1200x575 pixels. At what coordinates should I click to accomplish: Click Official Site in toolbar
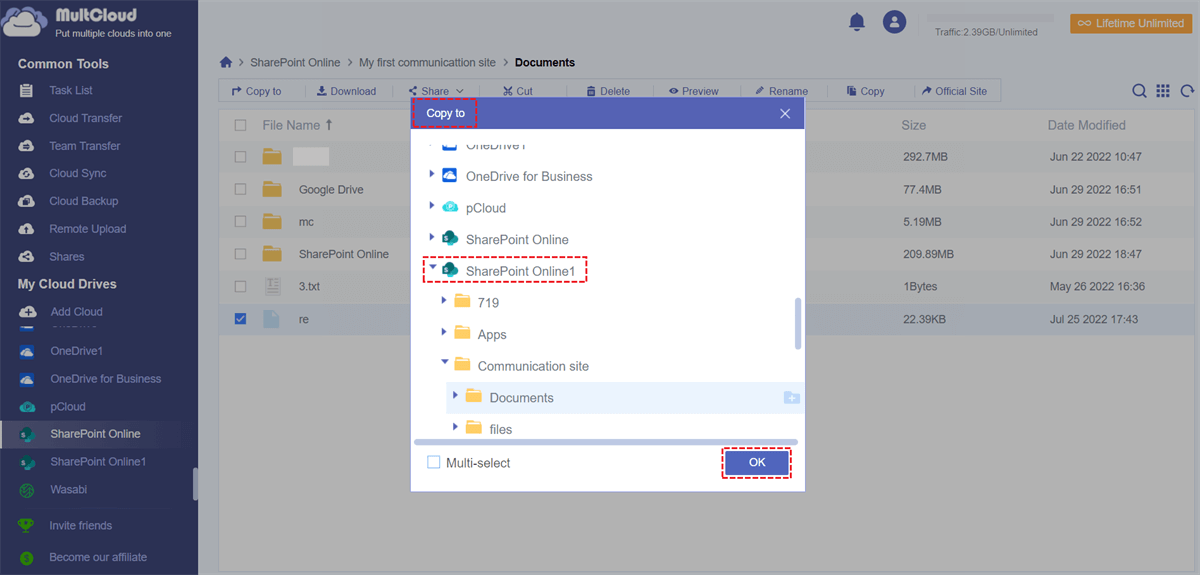(x=954, y=91)
